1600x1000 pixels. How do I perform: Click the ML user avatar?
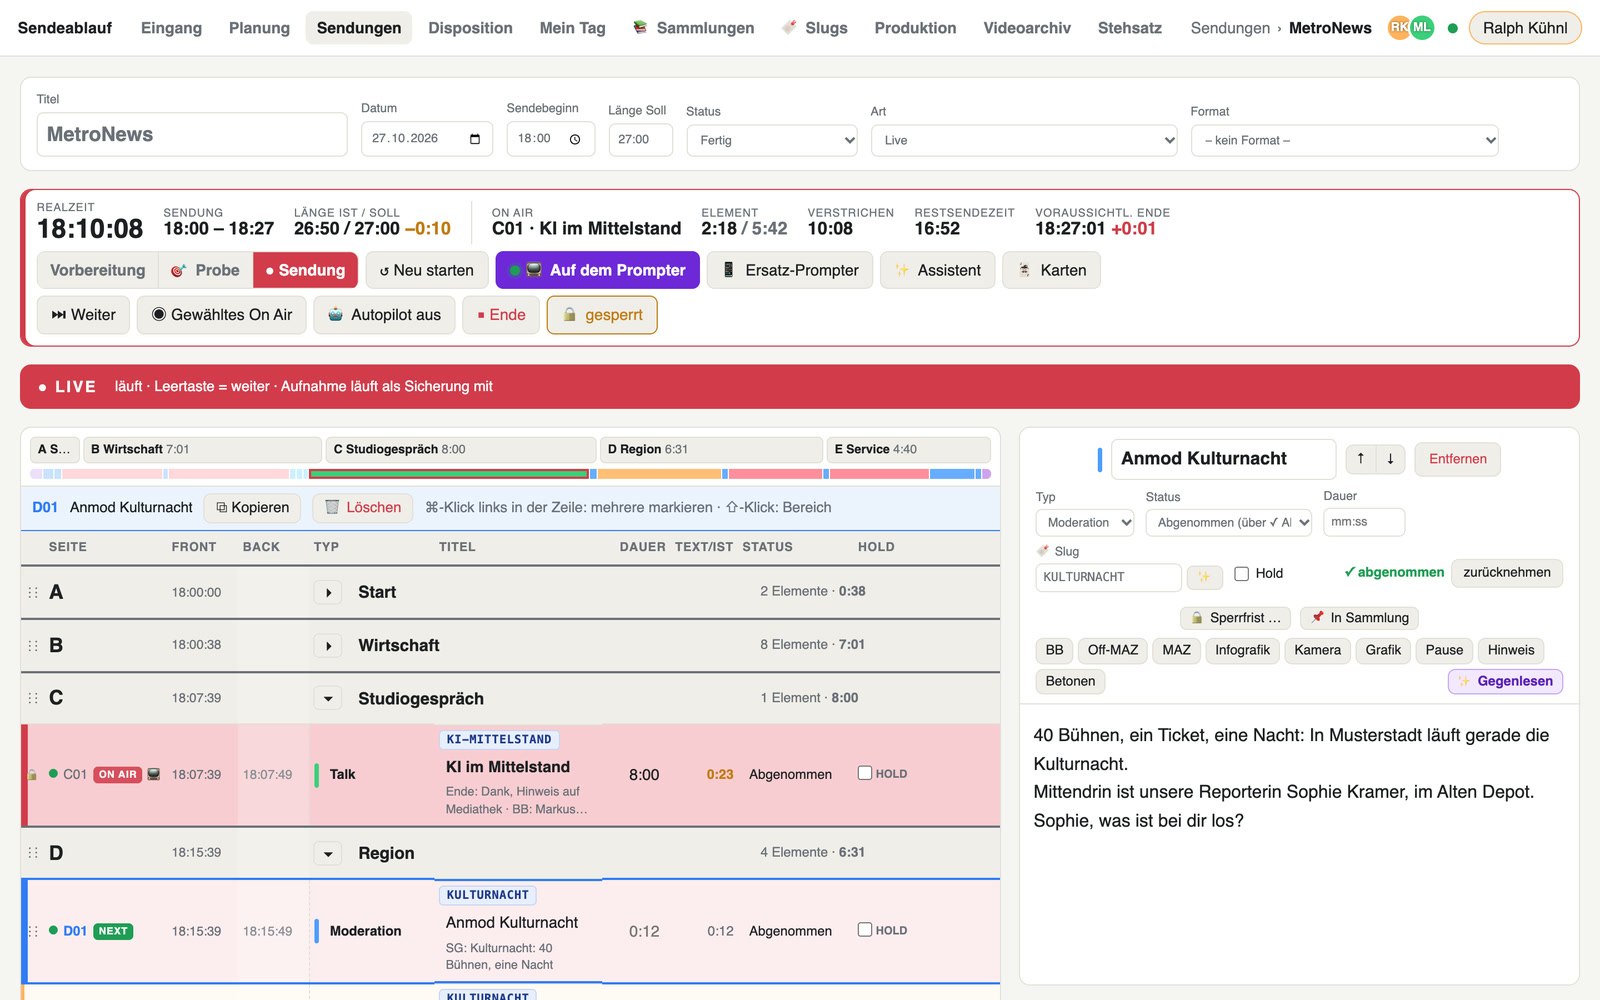1421,28
